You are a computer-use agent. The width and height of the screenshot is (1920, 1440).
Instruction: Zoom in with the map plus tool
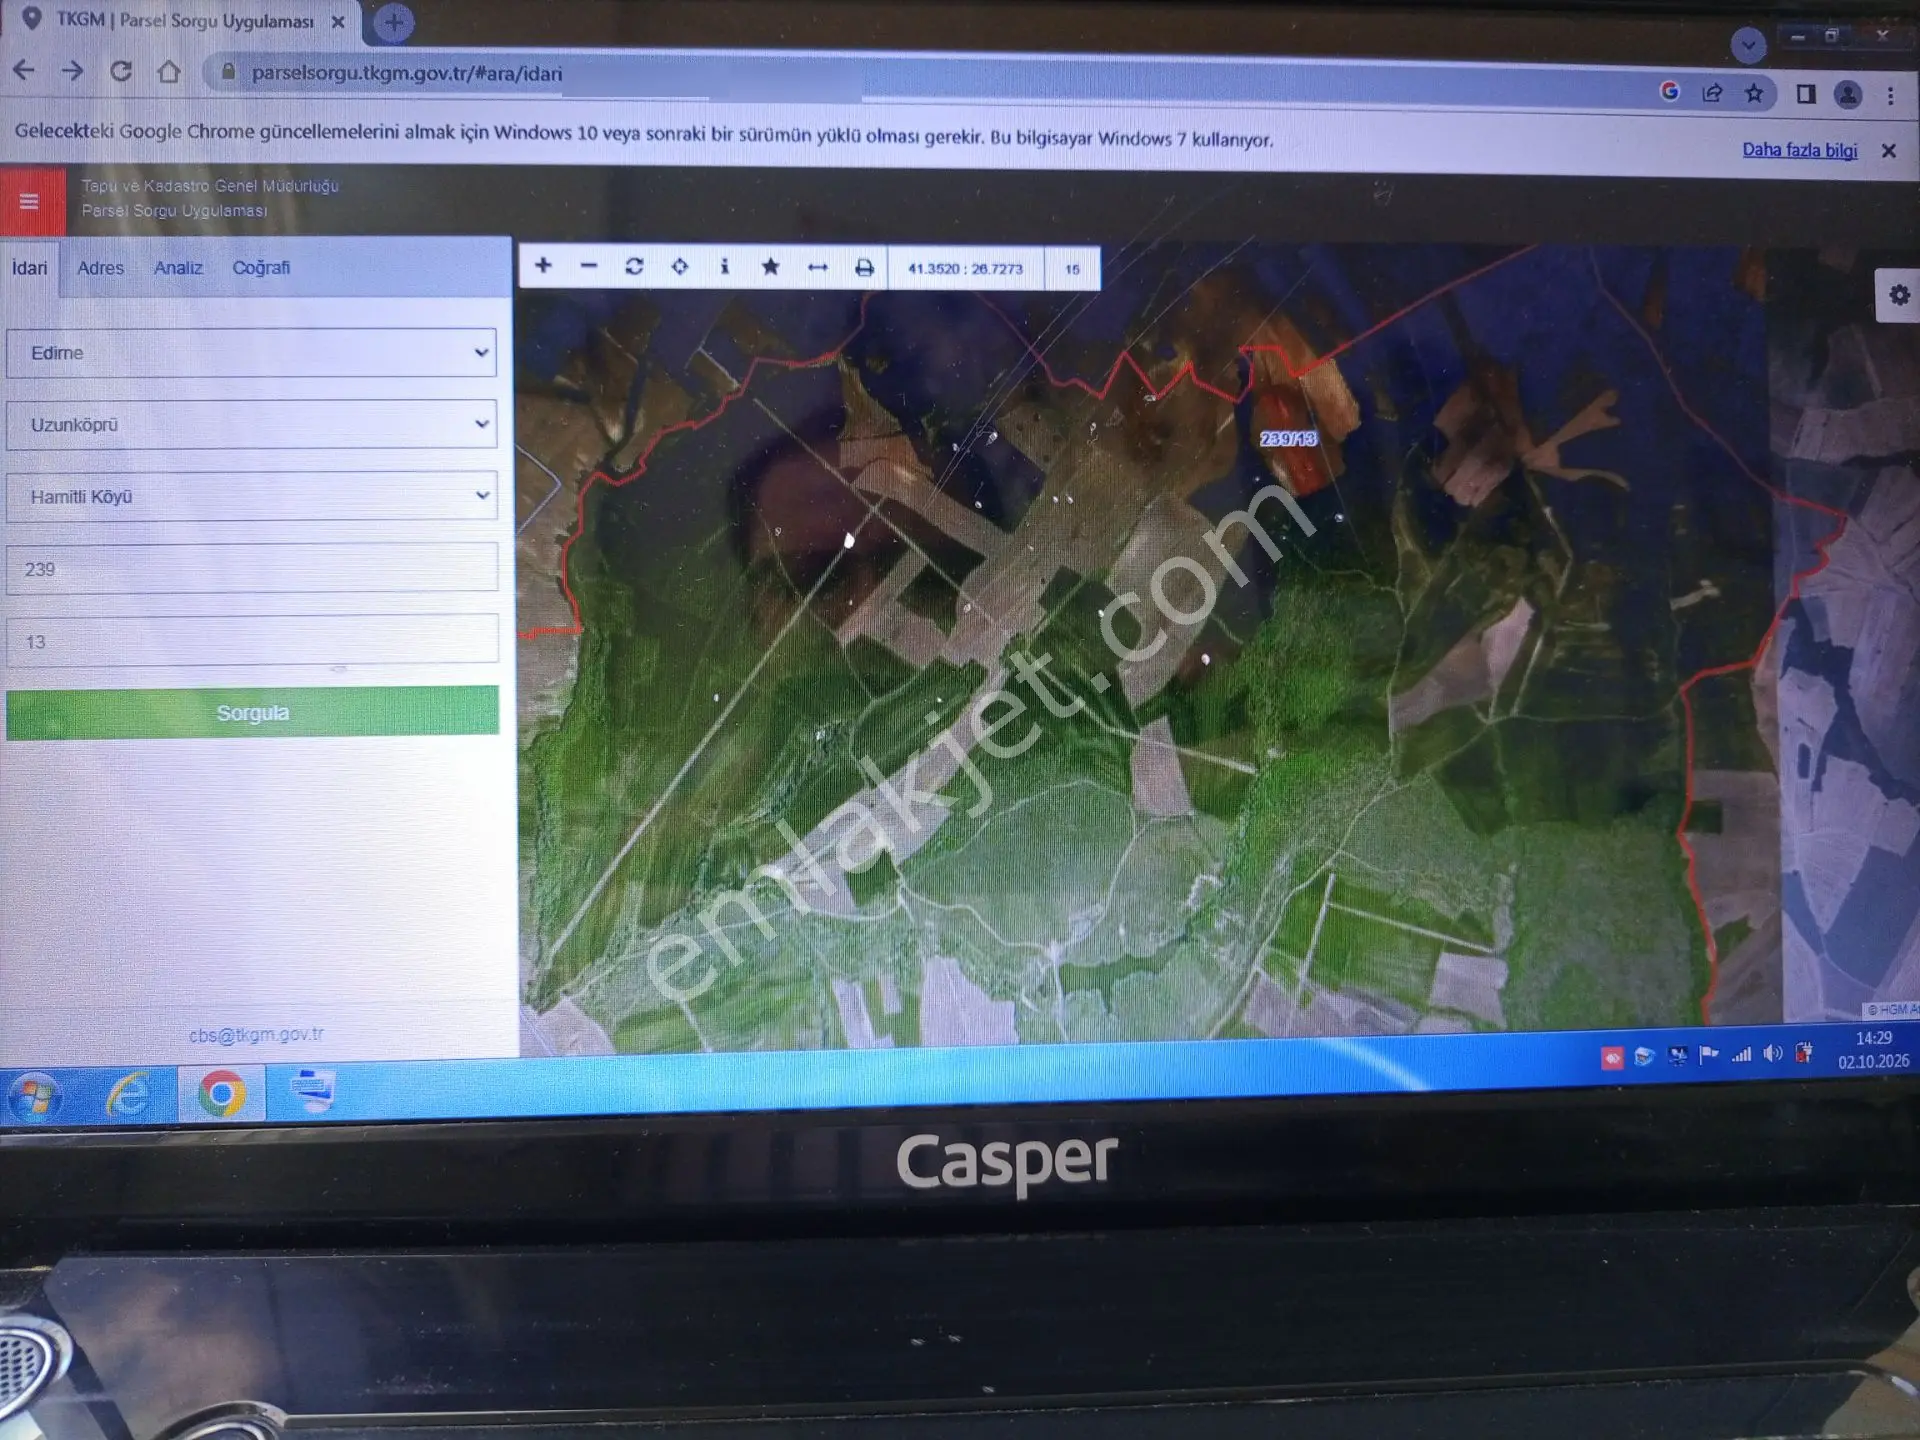tap(543, 266)
